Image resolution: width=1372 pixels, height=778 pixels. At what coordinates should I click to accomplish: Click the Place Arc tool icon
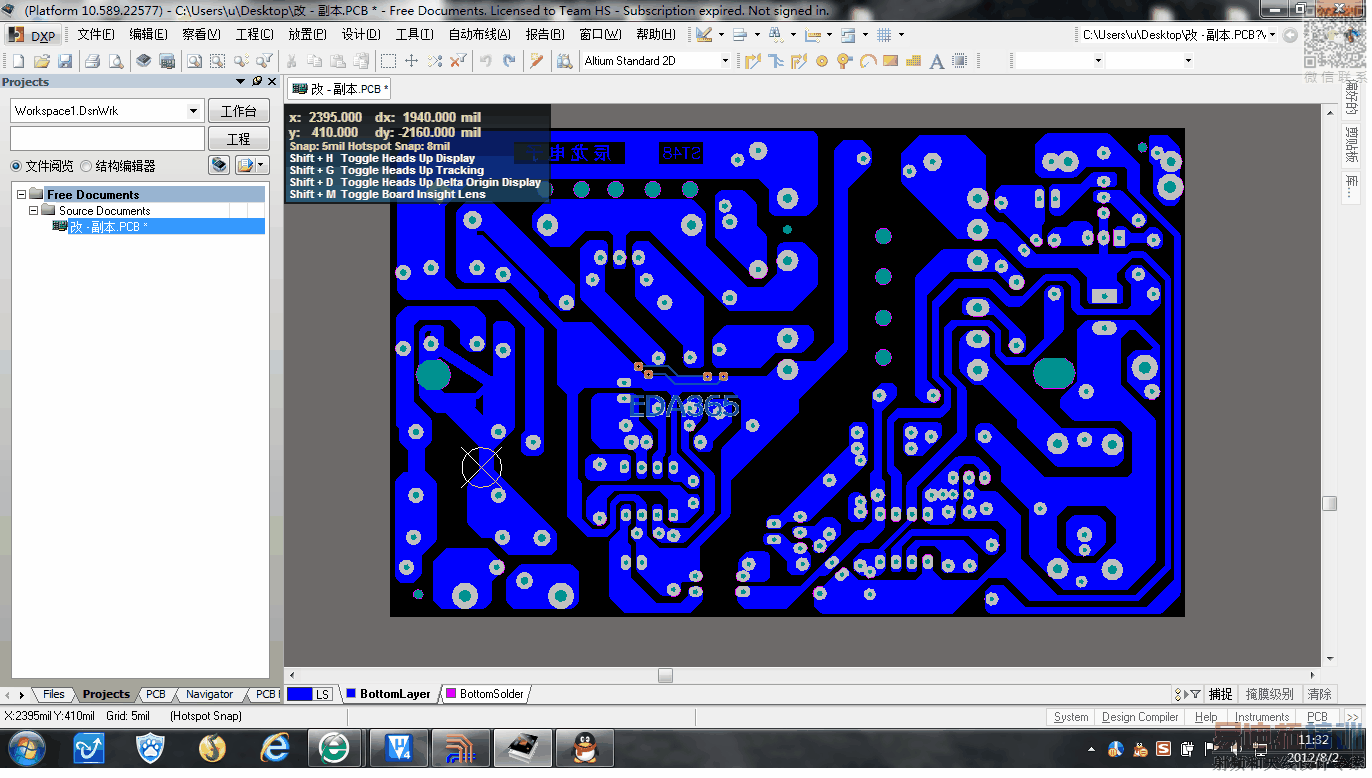point(867,61)
